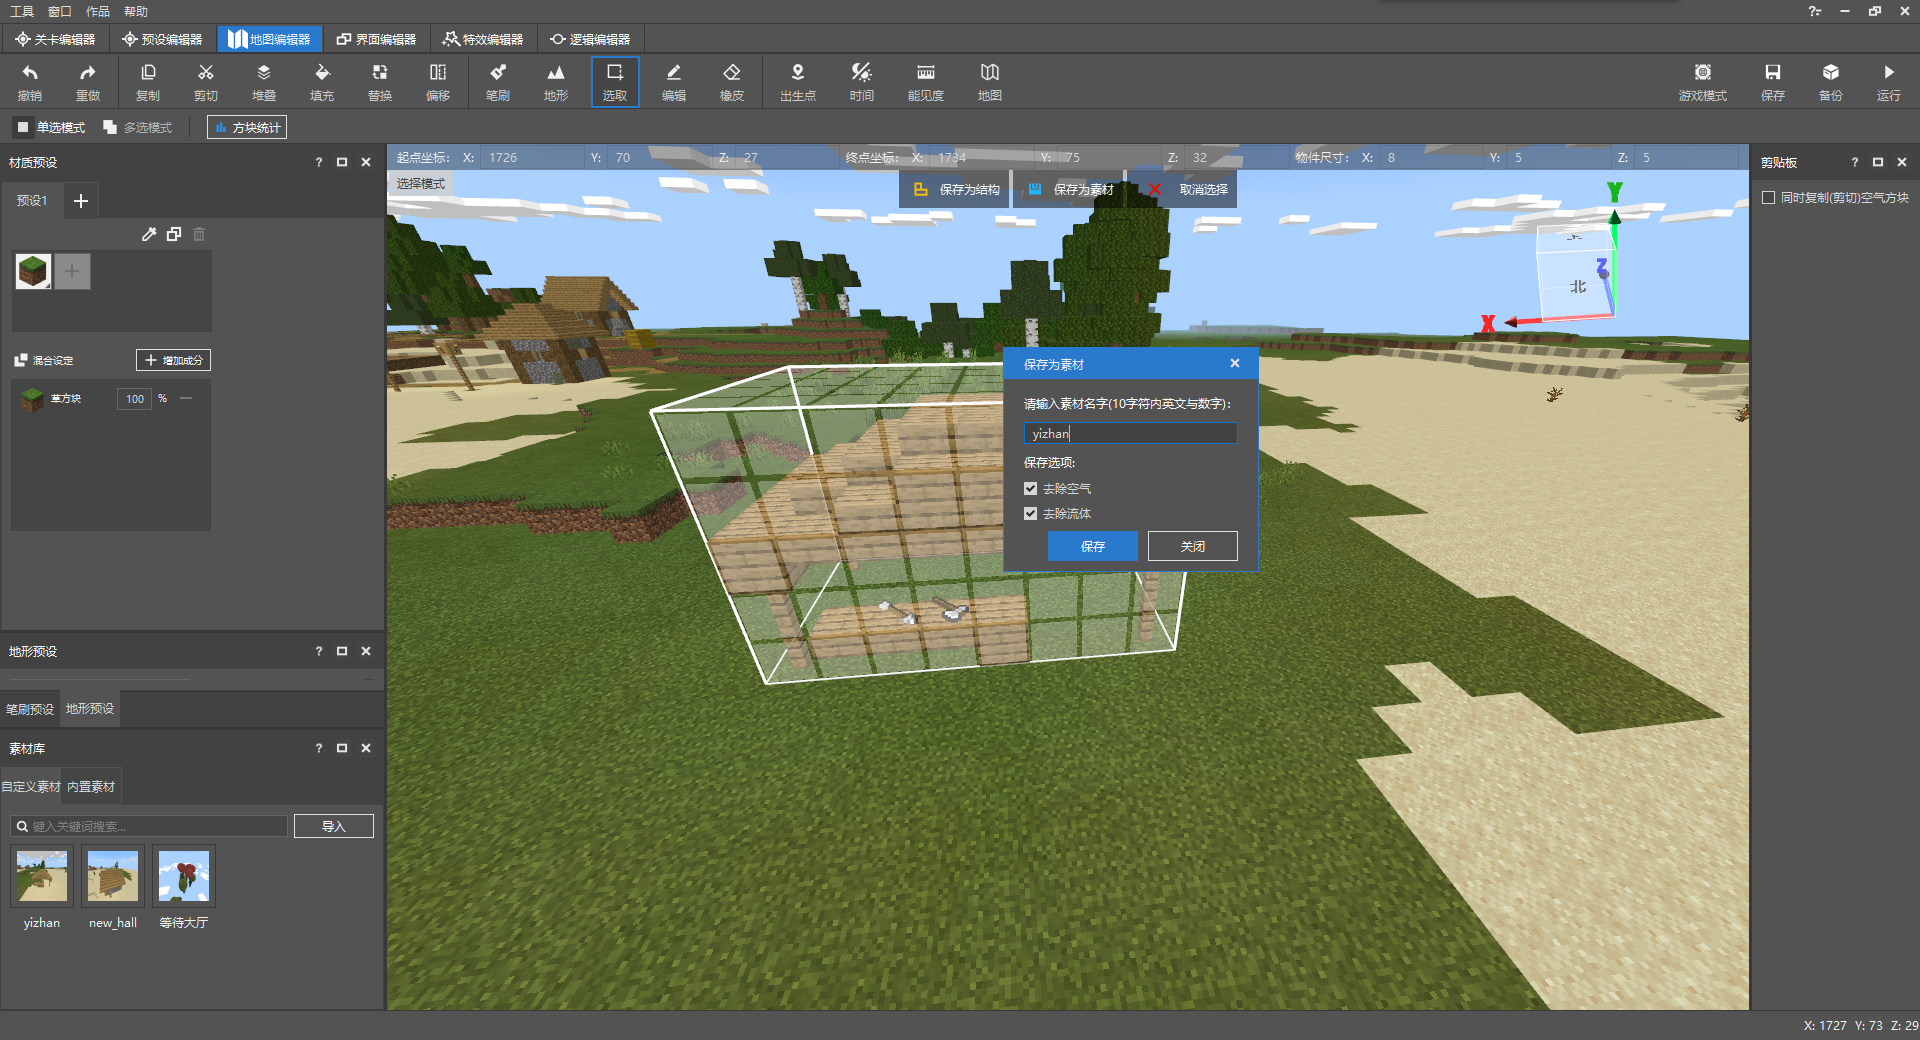Viewport: 1920px width, 1040px height.
Task: Enable 同时复制(剪切)空气方块 checkbox
Action: [x=1768, y=198]
